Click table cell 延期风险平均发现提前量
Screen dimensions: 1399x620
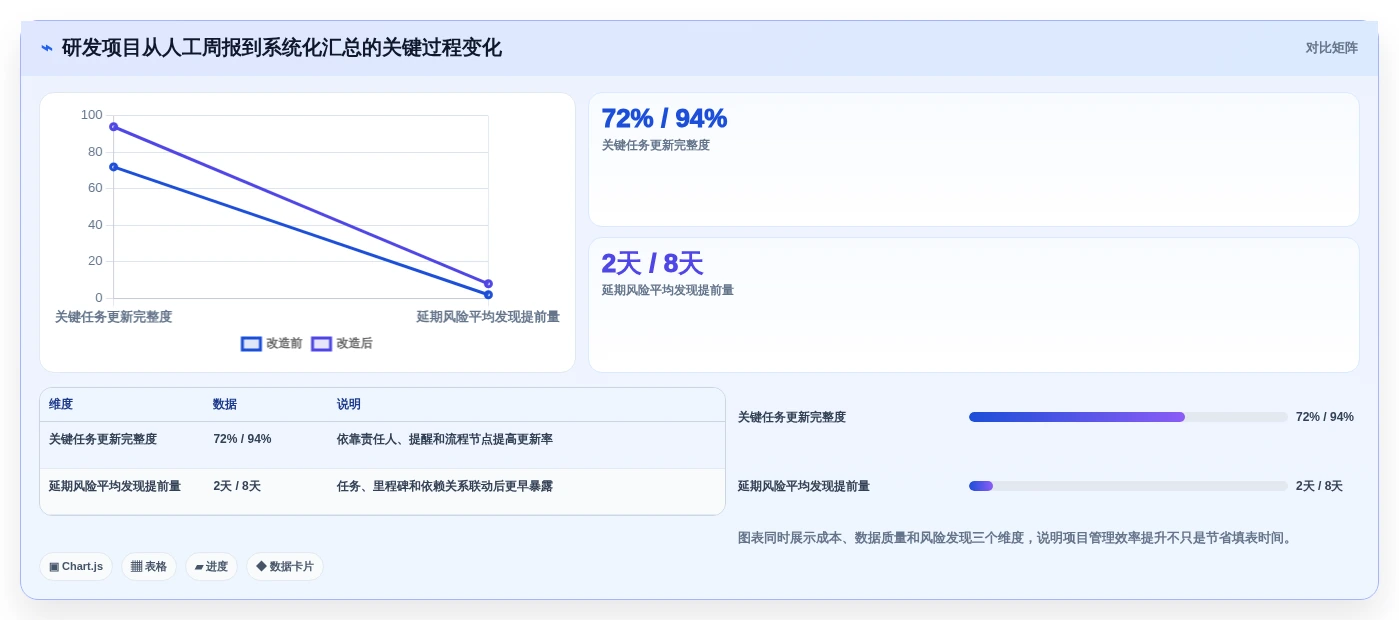pos(115,486)
